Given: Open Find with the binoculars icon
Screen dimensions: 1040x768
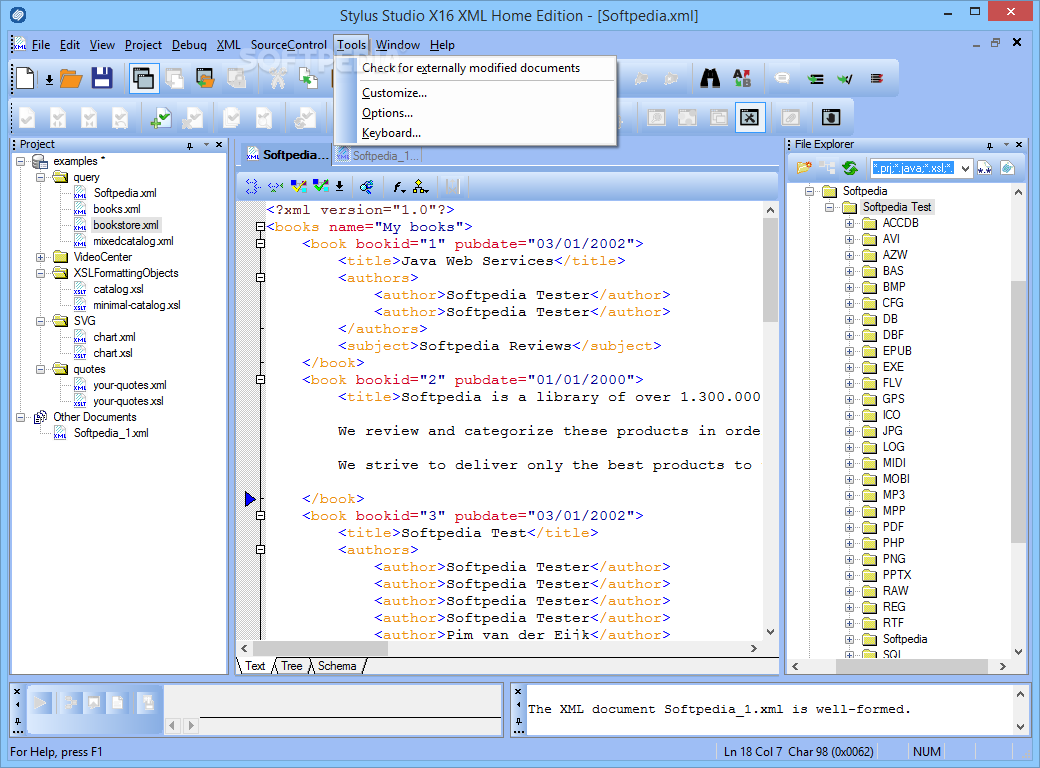Looking at the screenshot, I should pos(710,78).
